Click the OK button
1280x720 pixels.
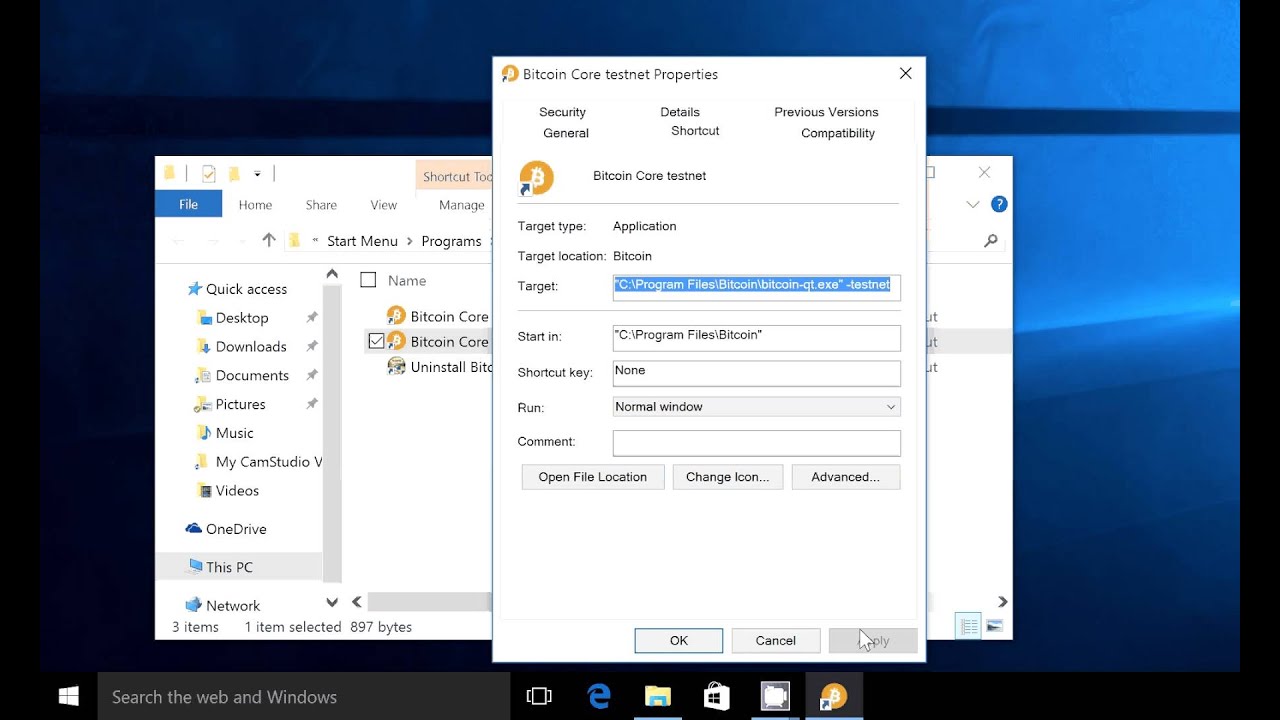(x=679, y=641)
